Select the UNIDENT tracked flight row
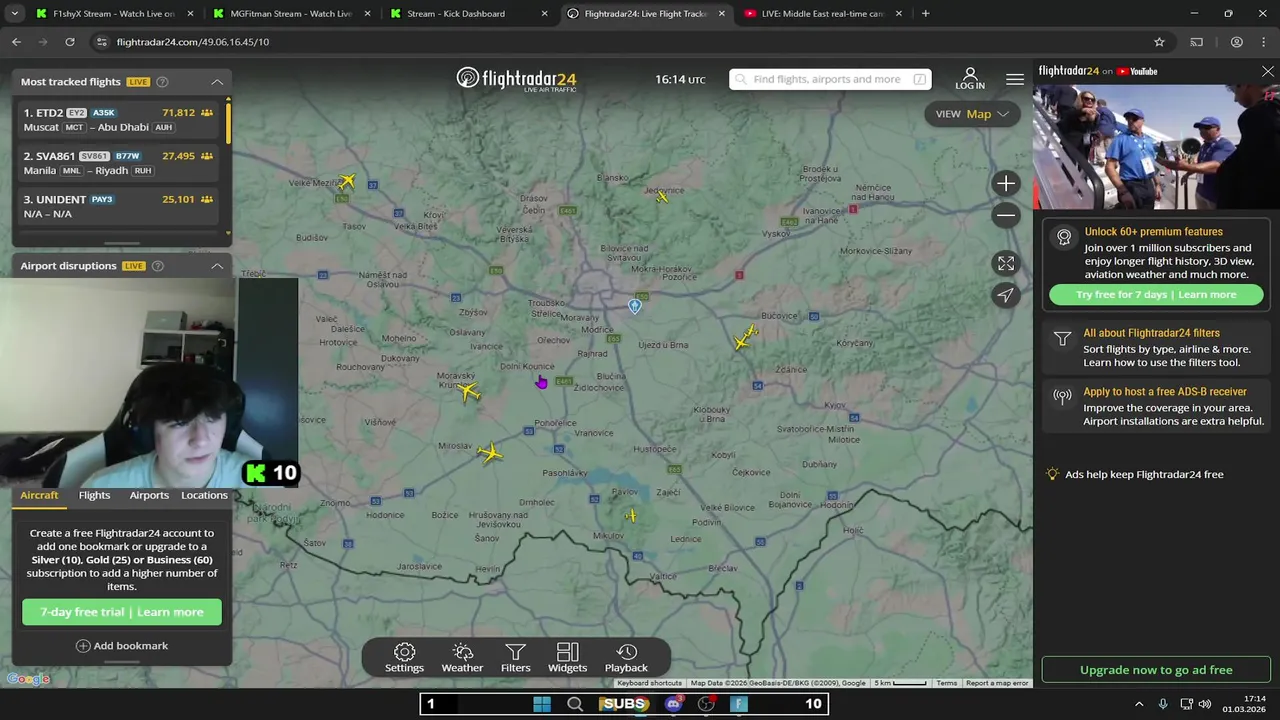 120,206
